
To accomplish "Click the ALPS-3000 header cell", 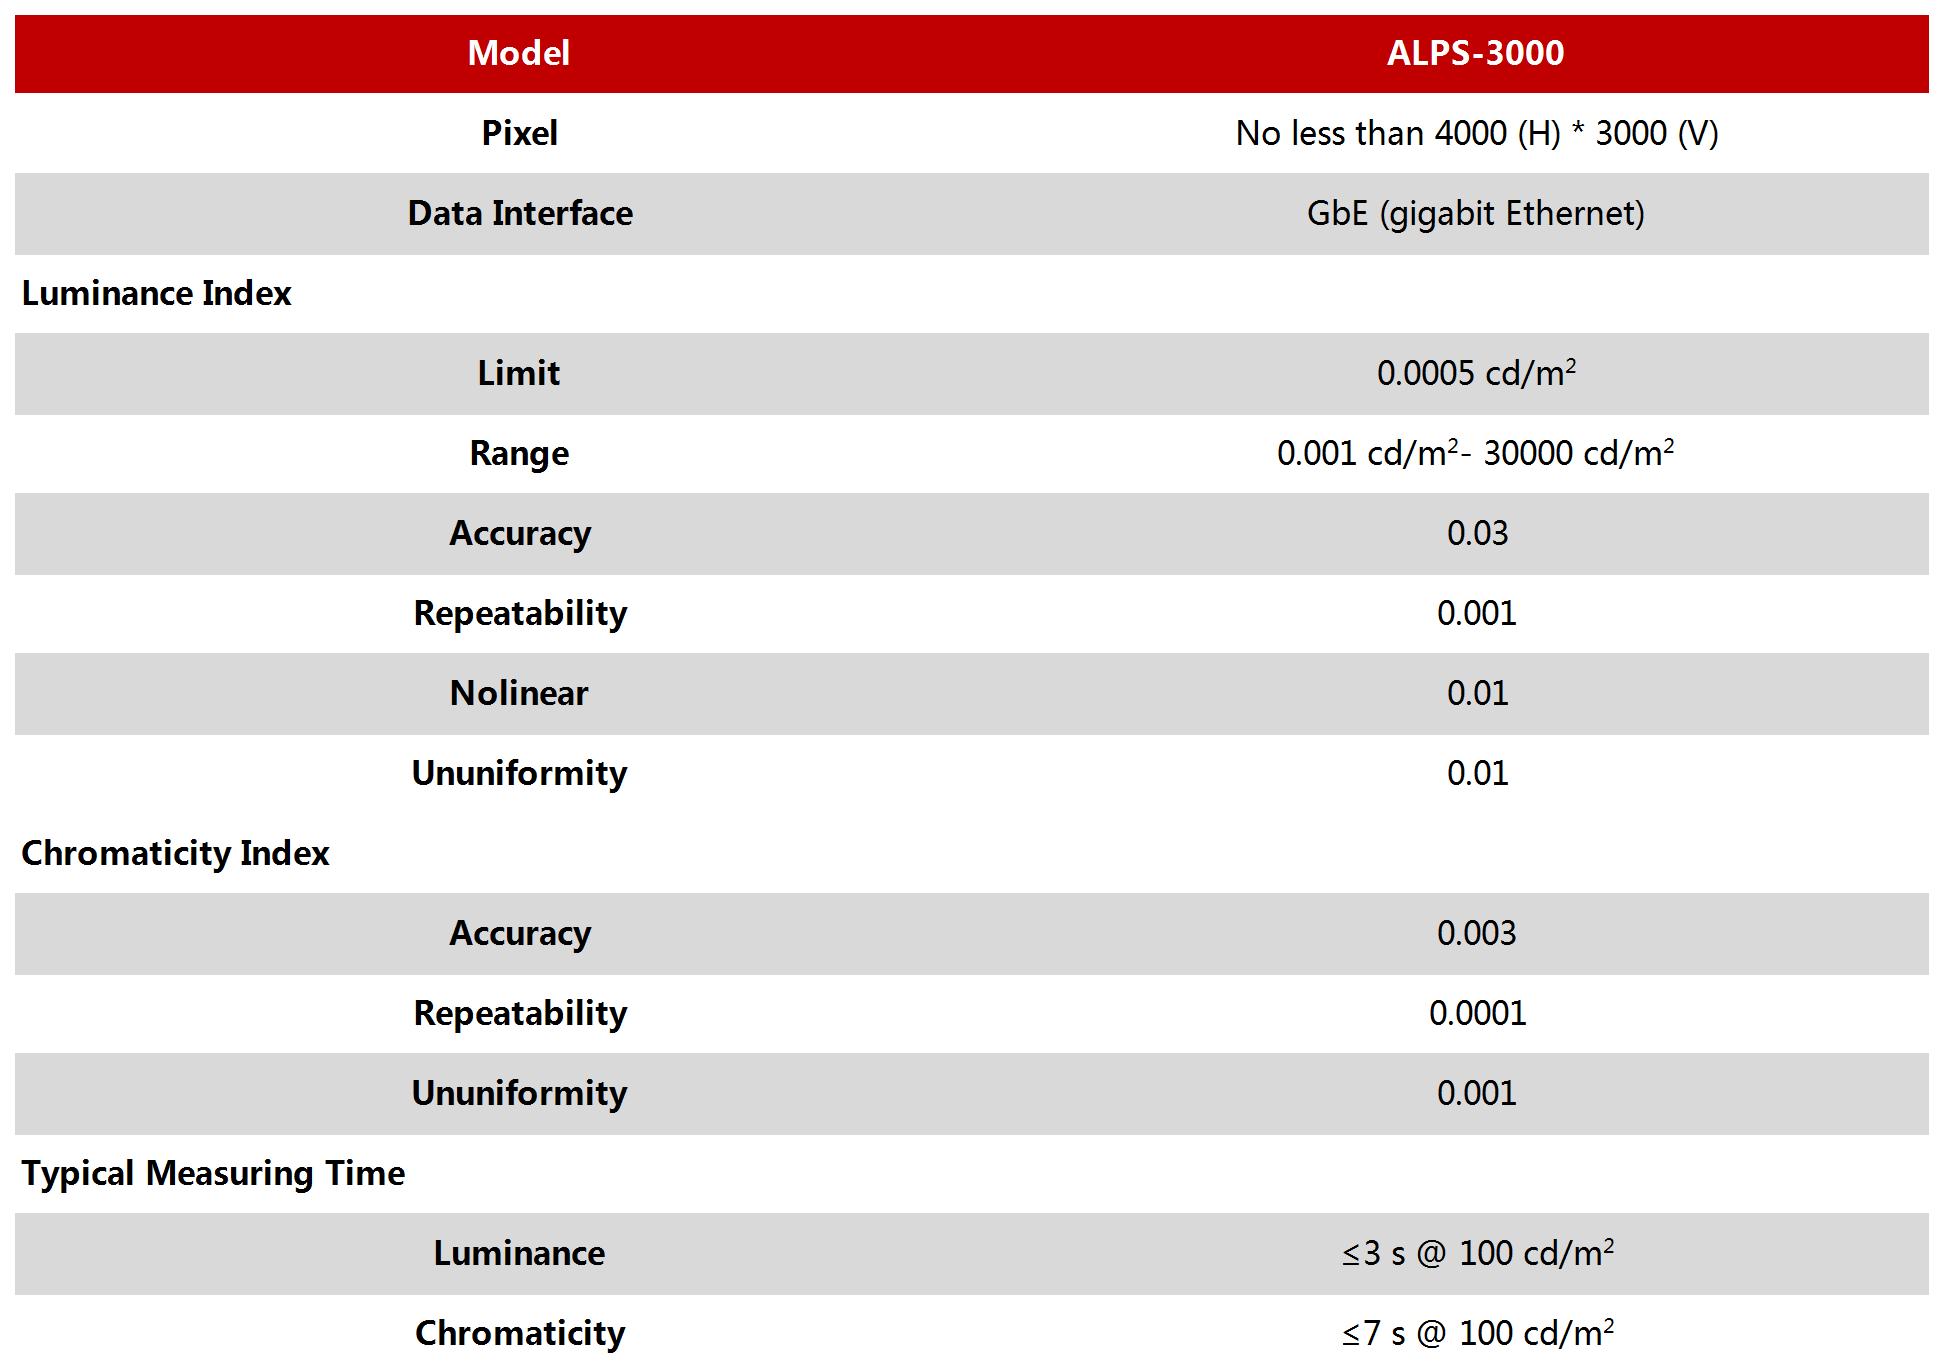I will tap(1475, 53).
